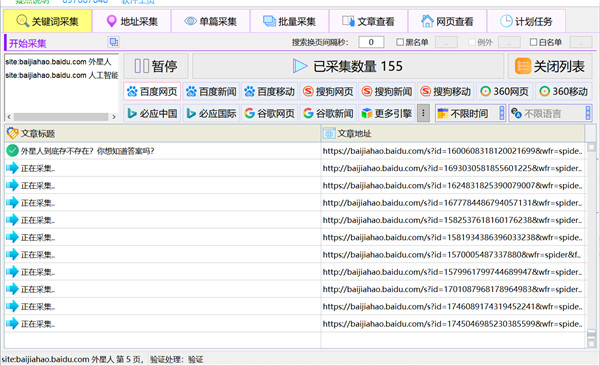Click the URL containing id=1677784486794057131
The image size is (600, 366).
coord(452,203)
